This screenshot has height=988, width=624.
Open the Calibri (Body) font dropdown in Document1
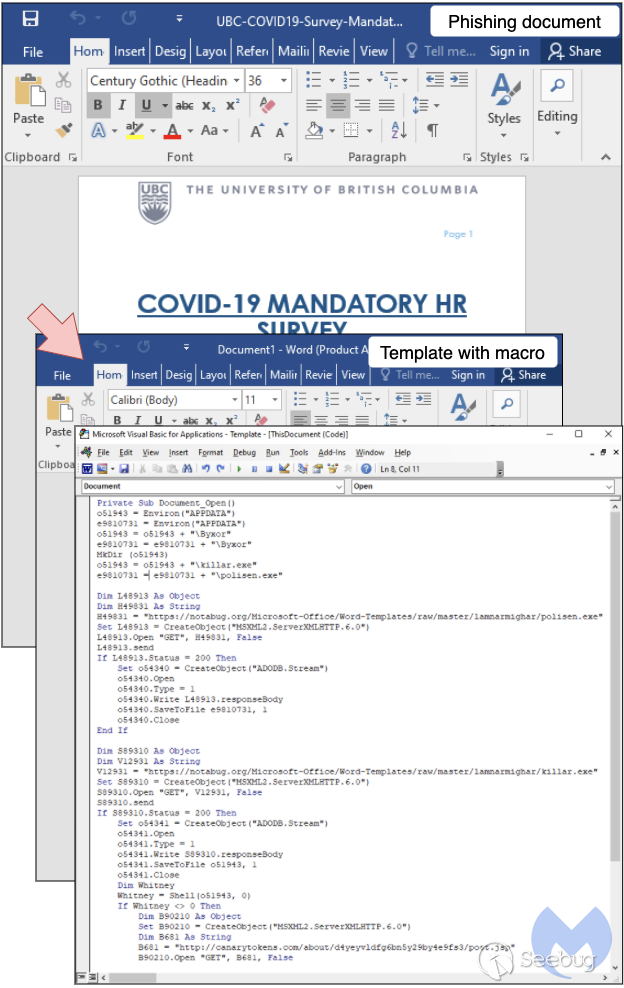[234, 399]
